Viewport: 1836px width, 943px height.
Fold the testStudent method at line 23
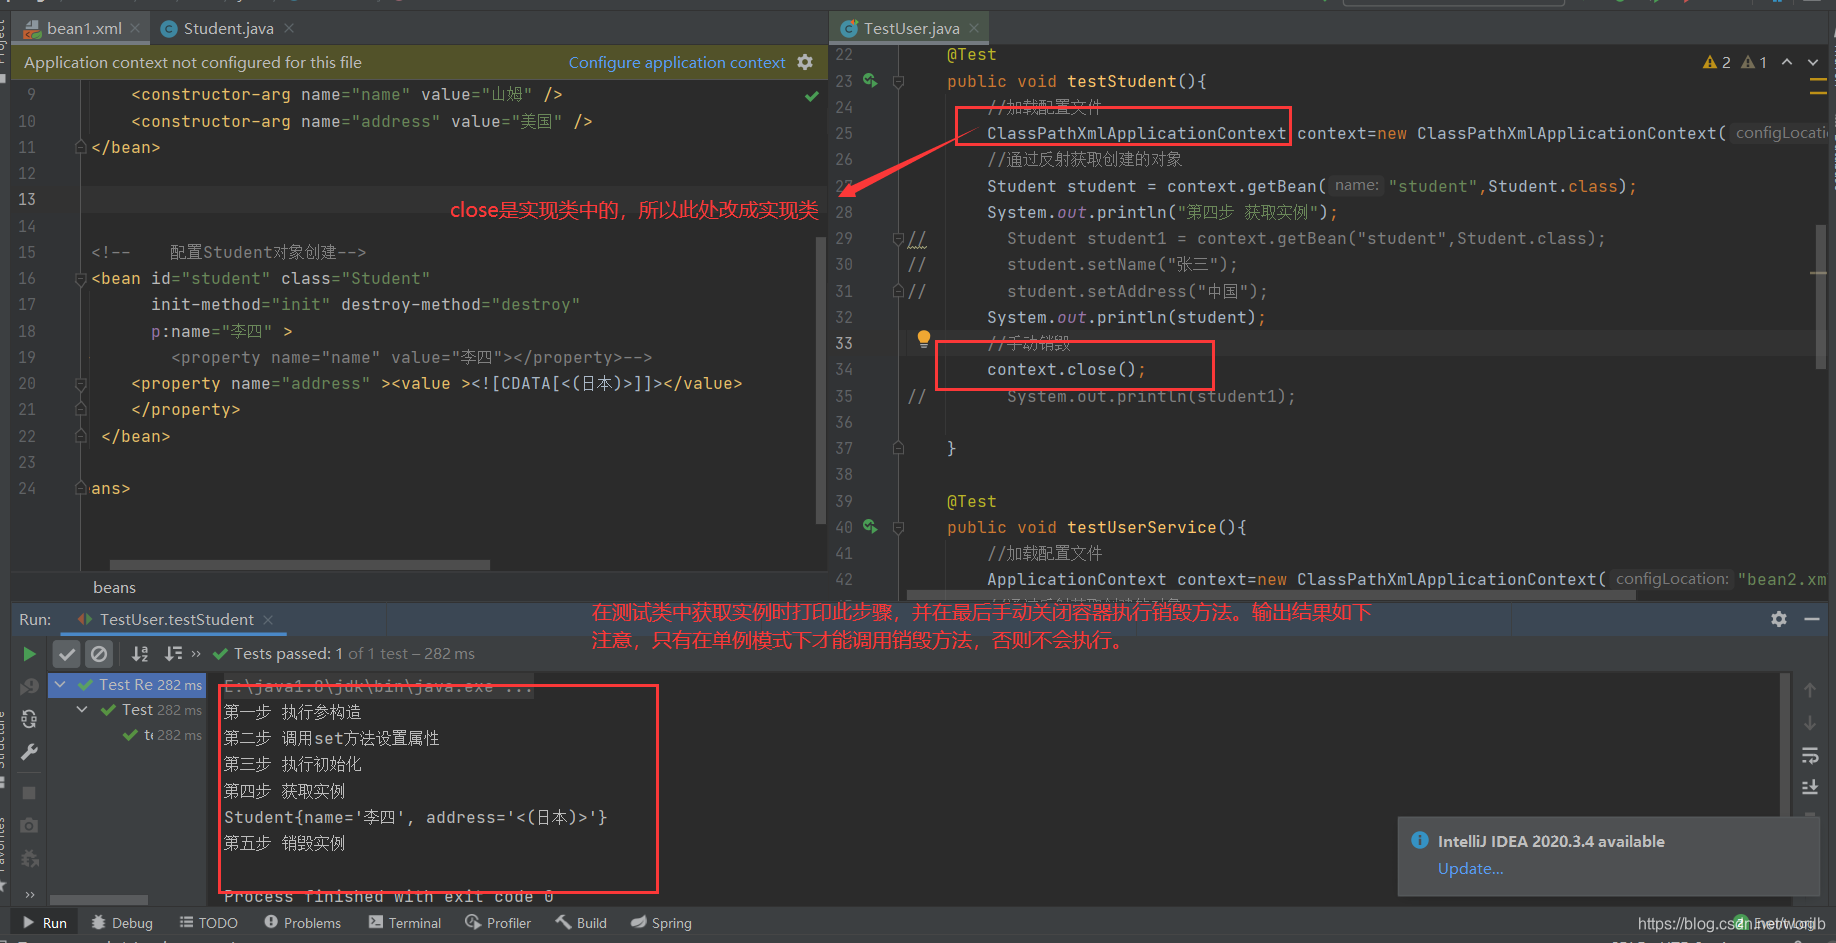click(898, 81)
